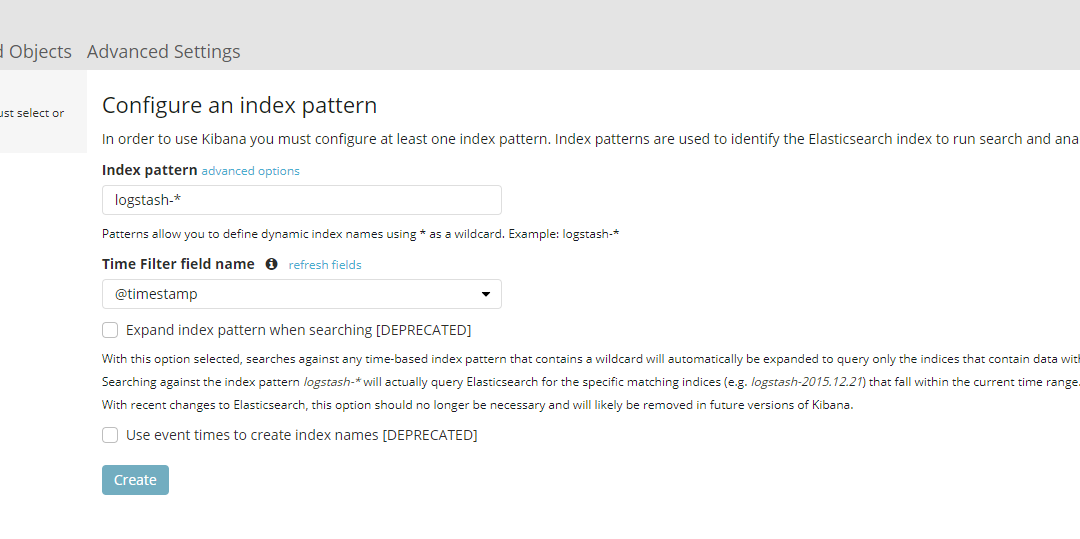Switch to the Advanced Settings tab
This screenshot has height=539, width=1080.
click(163, 52)
